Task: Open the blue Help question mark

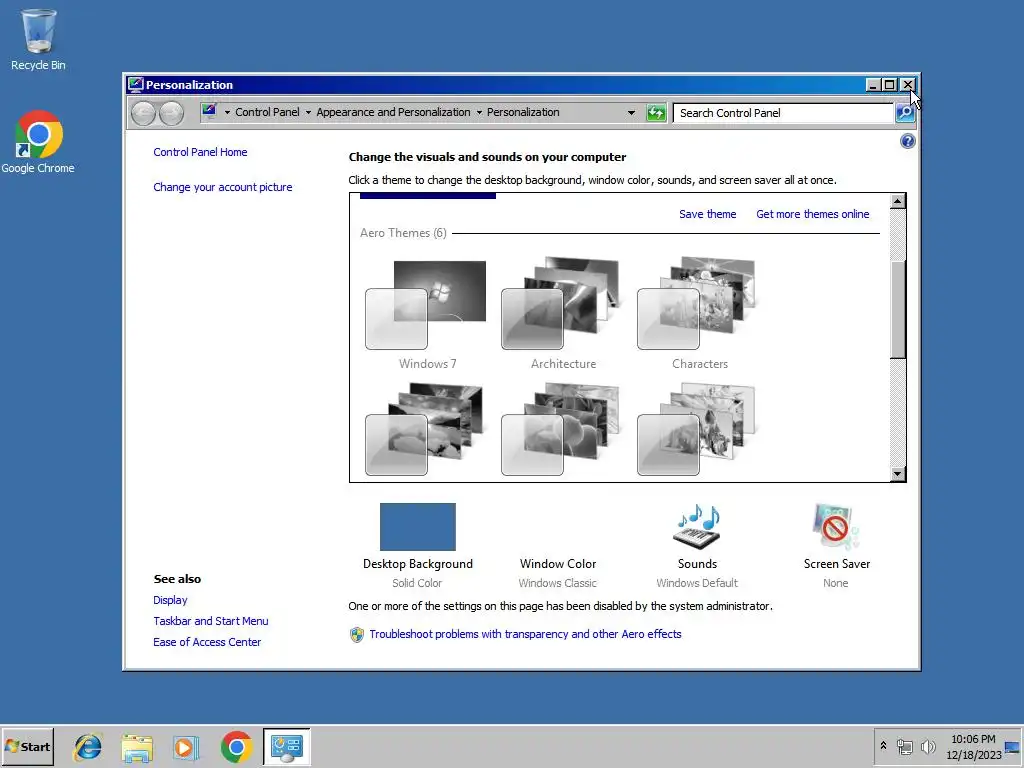Action: click(x=907, y=141)
